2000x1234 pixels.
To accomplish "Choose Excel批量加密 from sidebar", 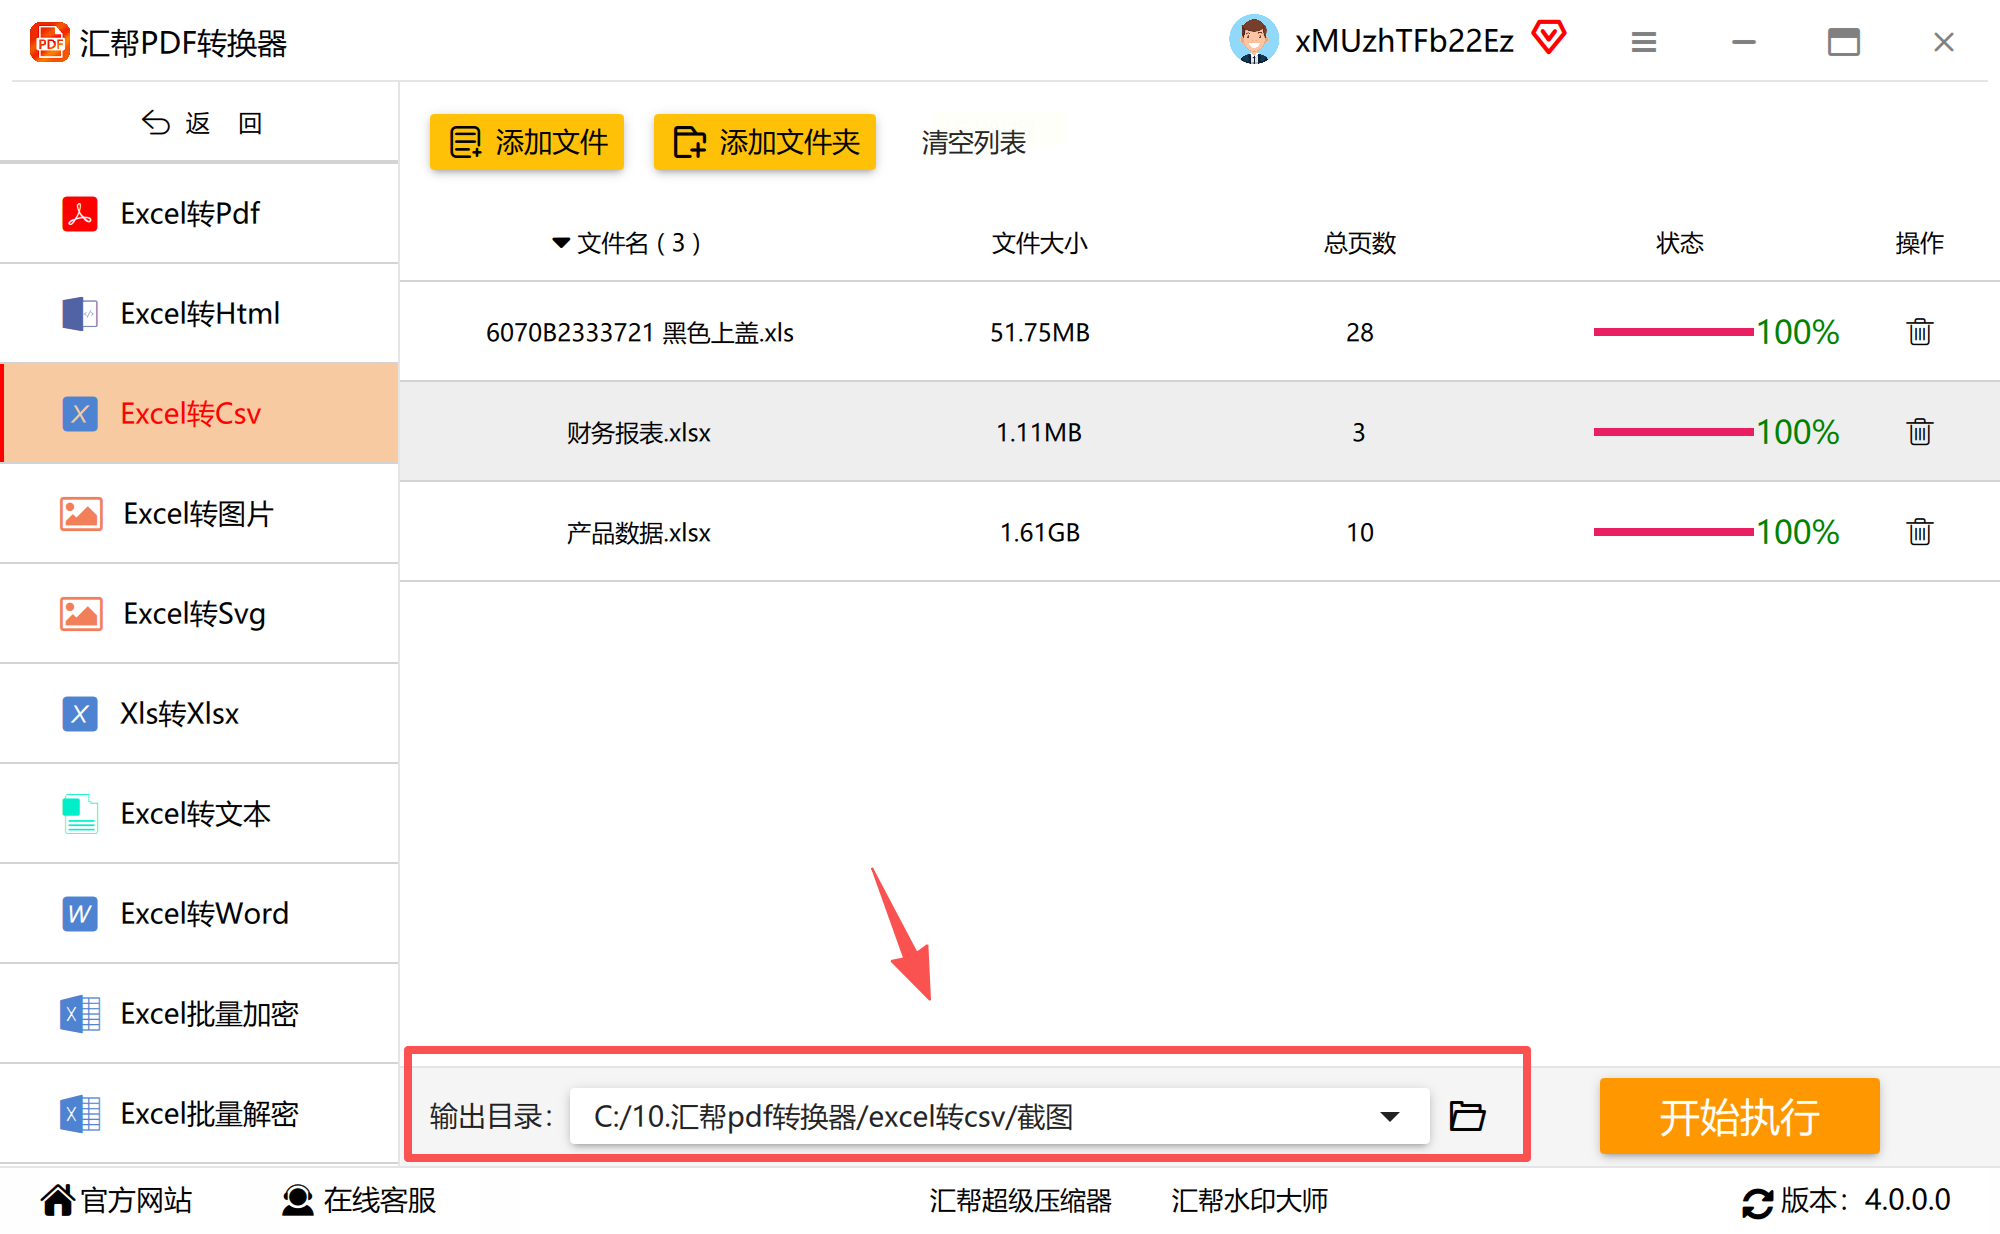I will 209,1013.
